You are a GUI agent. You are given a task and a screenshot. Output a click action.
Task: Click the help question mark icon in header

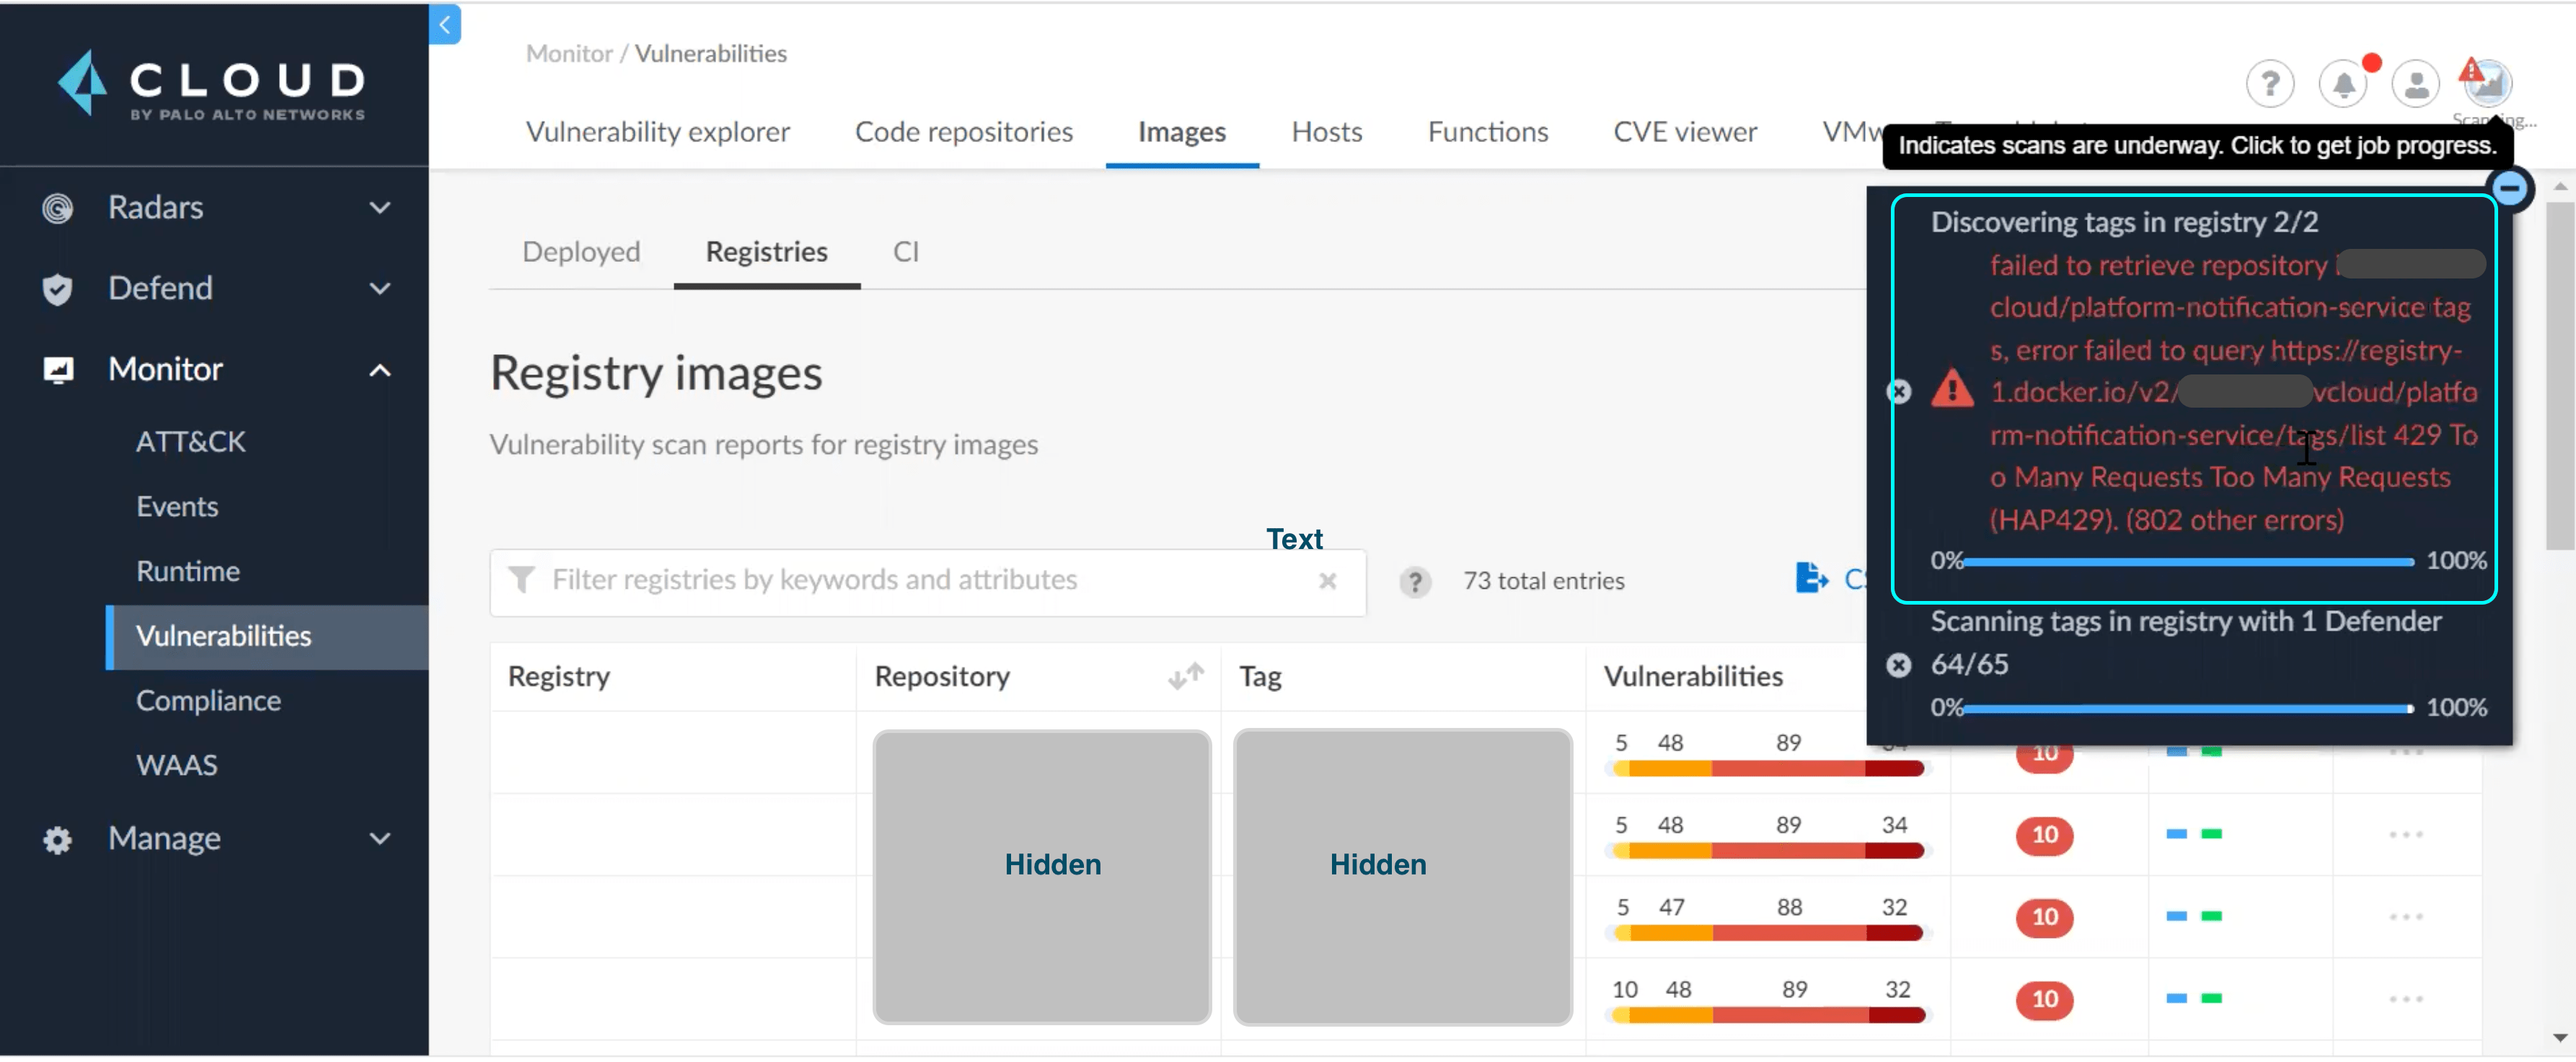click(2269, 84)
